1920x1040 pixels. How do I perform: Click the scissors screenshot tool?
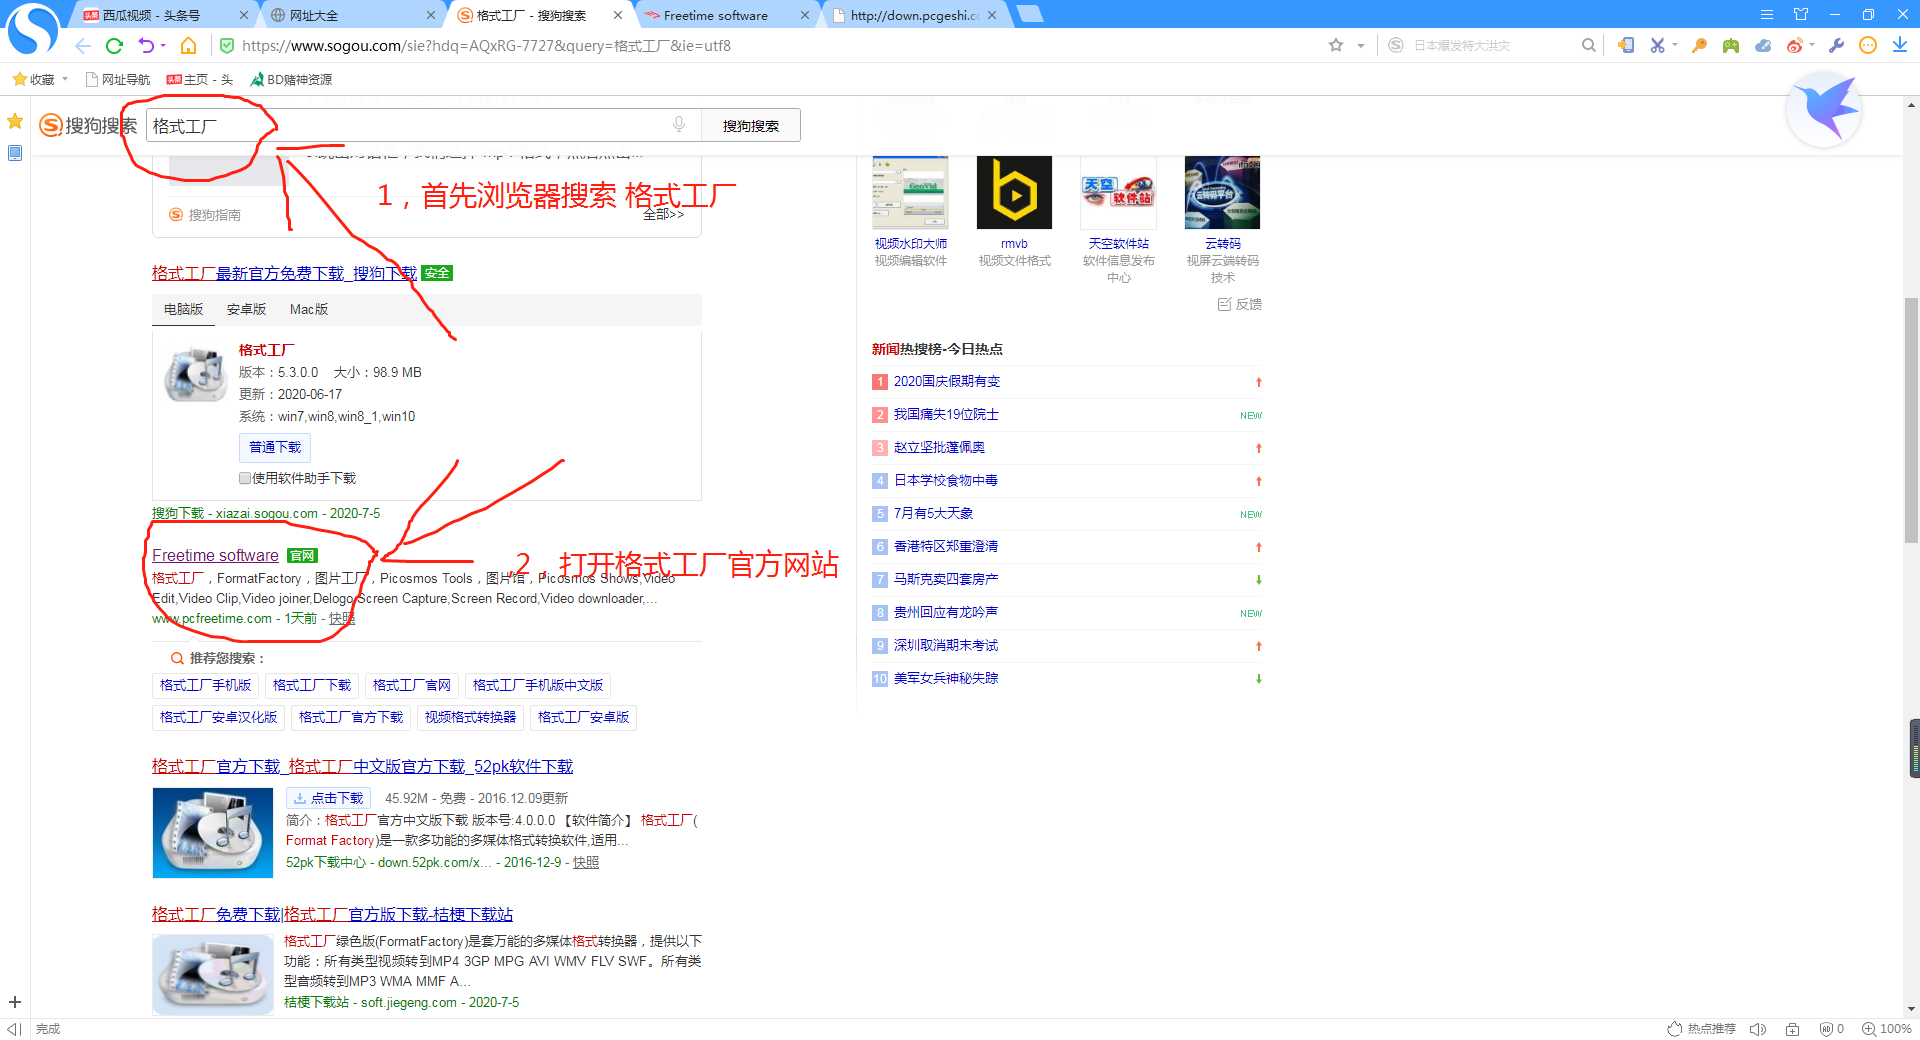[x=1657, y=45]
